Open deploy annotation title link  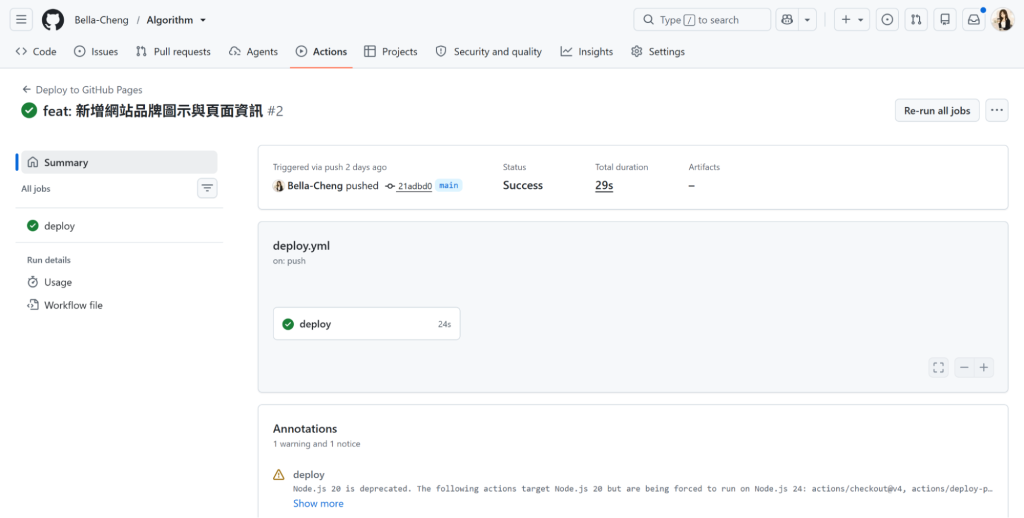pos(309,474)
